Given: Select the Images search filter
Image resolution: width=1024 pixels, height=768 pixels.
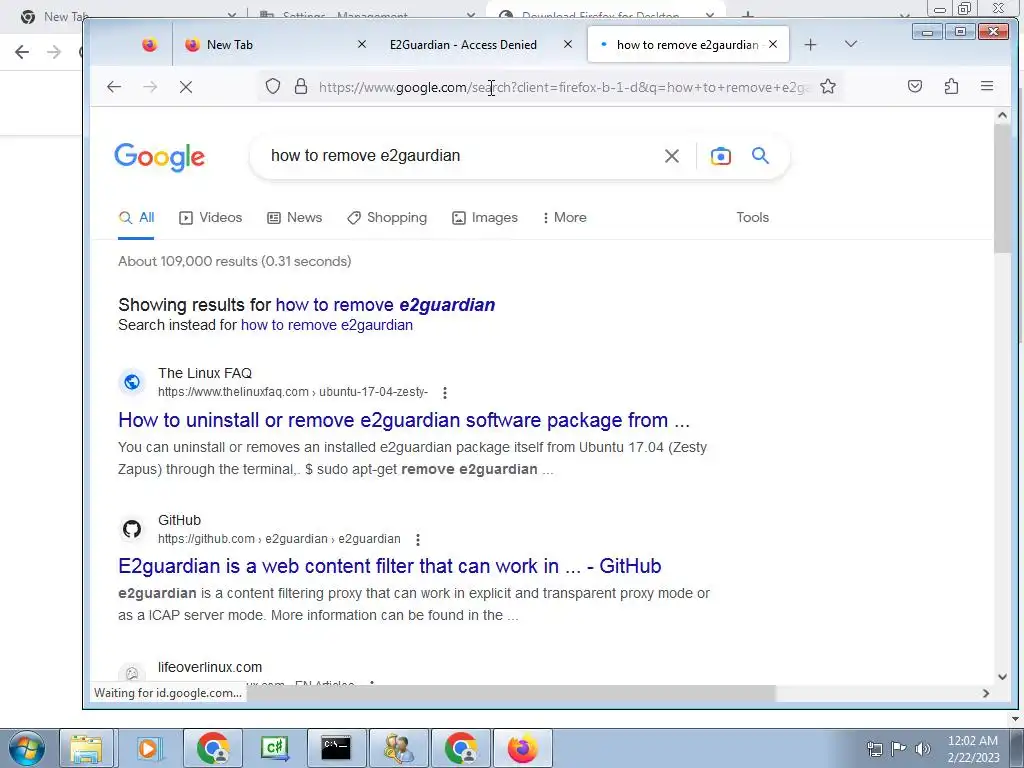Looking at the screenshot, I should (485, 217).
